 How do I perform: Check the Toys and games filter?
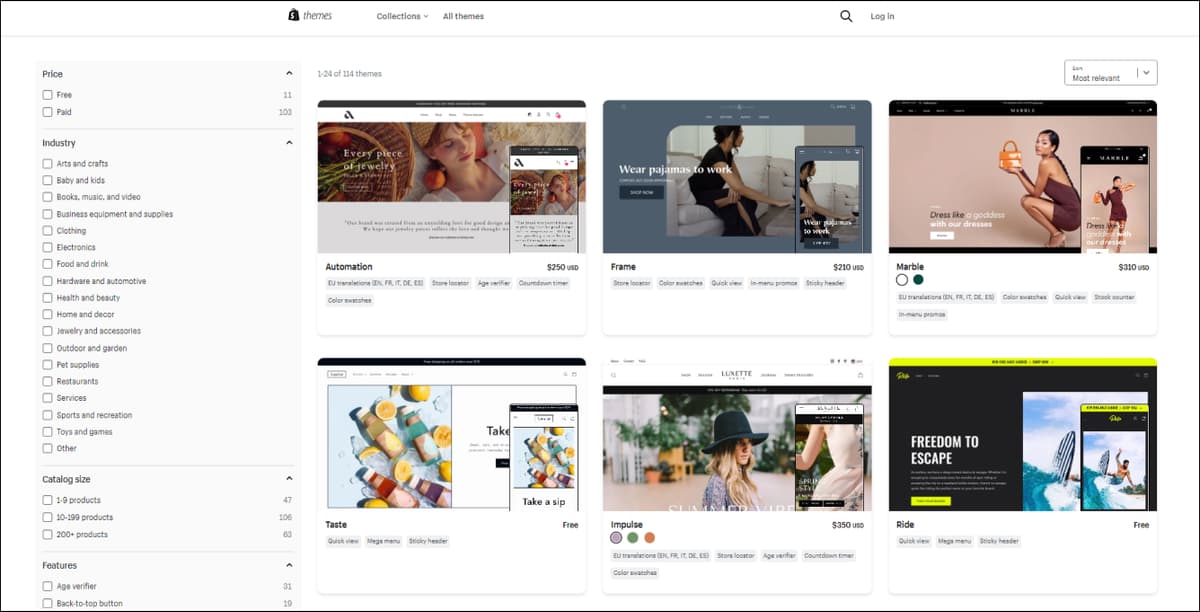(47, 432)
